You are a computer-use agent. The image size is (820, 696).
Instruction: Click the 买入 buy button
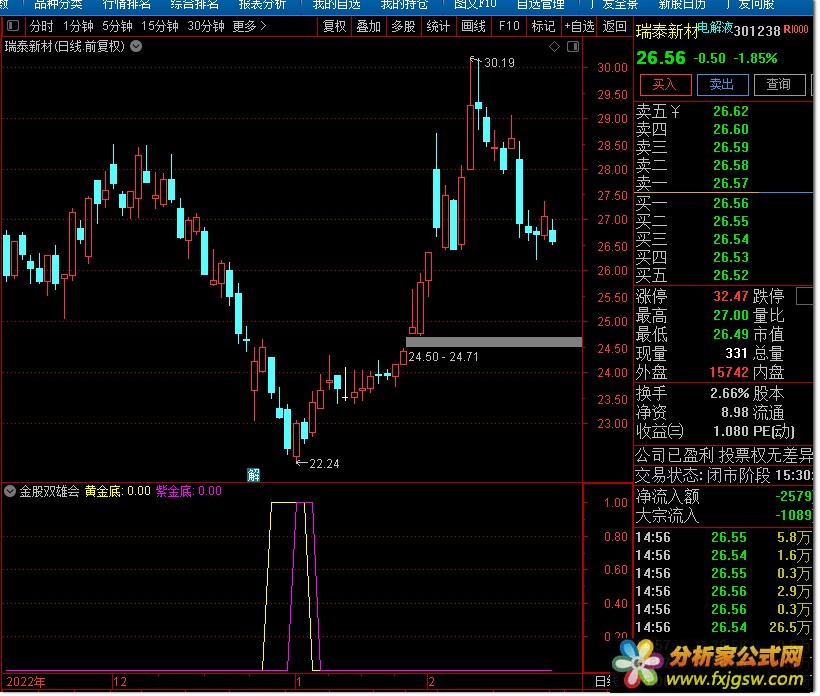coord(667,85)
